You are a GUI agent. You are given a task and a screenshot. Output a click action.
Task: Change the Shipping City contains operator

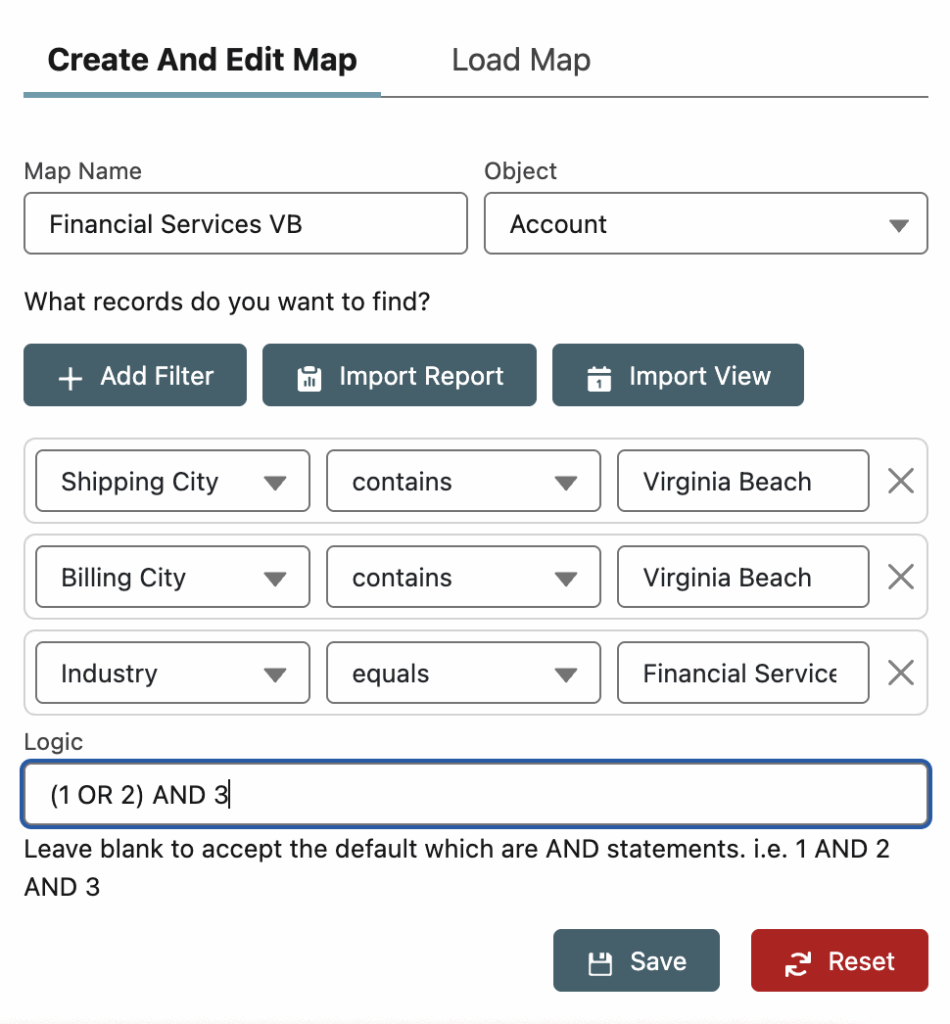click(x=463, y=482)
